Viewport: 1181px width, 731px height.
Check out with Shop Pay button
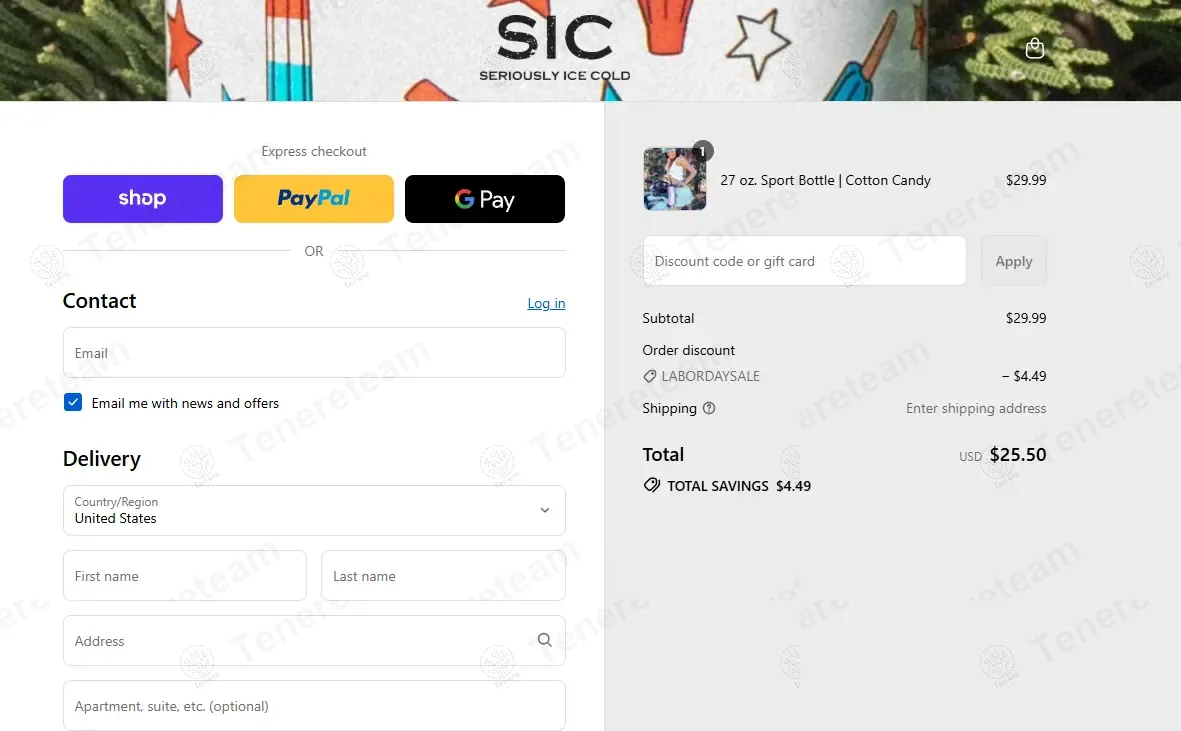[x=142, y=199]
